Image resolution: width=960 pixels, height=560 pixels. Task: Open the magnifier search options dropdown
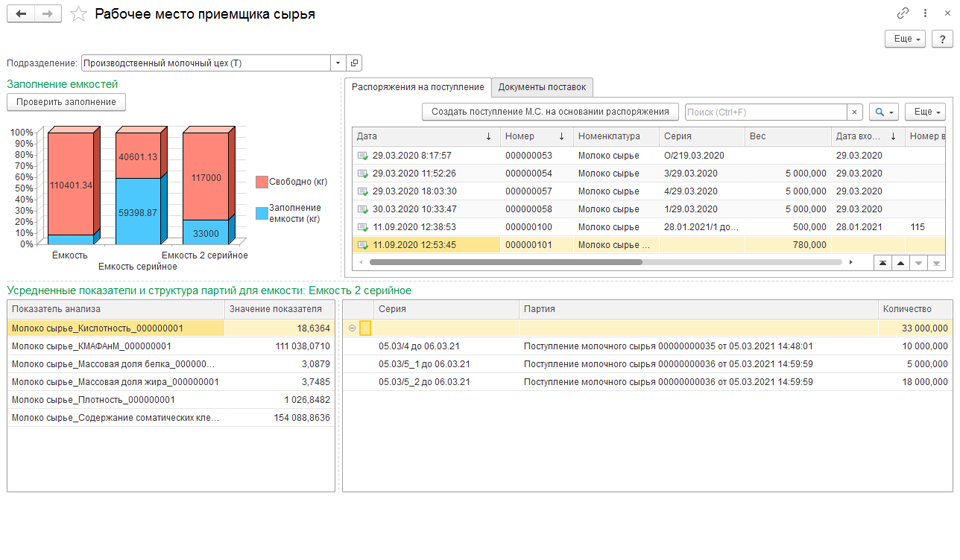tap(884, 112)
